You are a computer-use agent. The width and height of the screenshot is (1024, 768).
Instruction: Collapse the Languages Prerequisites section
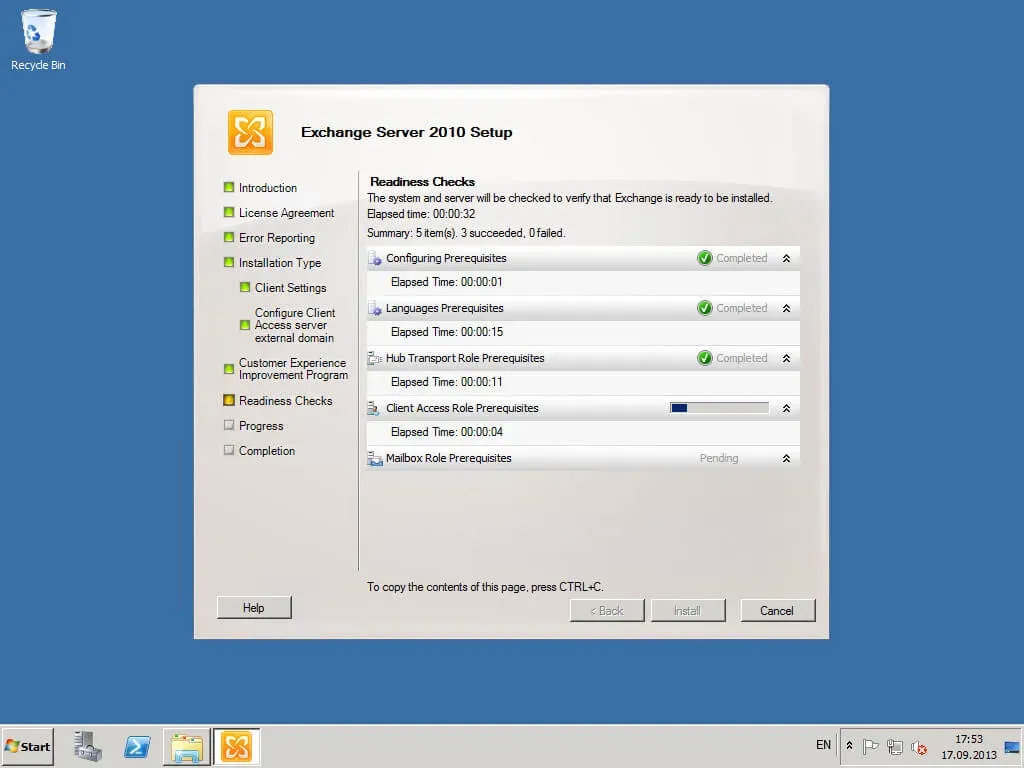[786, 308]
